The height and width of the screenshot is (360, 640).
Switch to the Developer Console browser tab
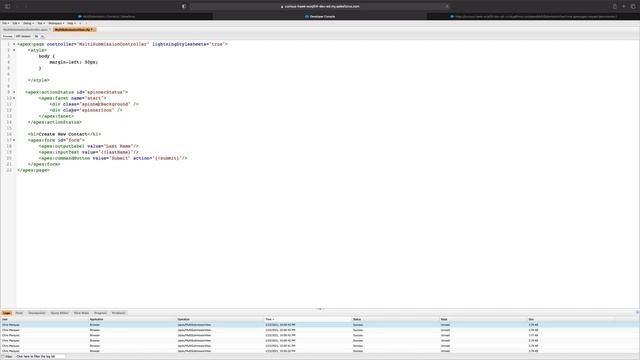pyautogui.click(x=320, y=16)
